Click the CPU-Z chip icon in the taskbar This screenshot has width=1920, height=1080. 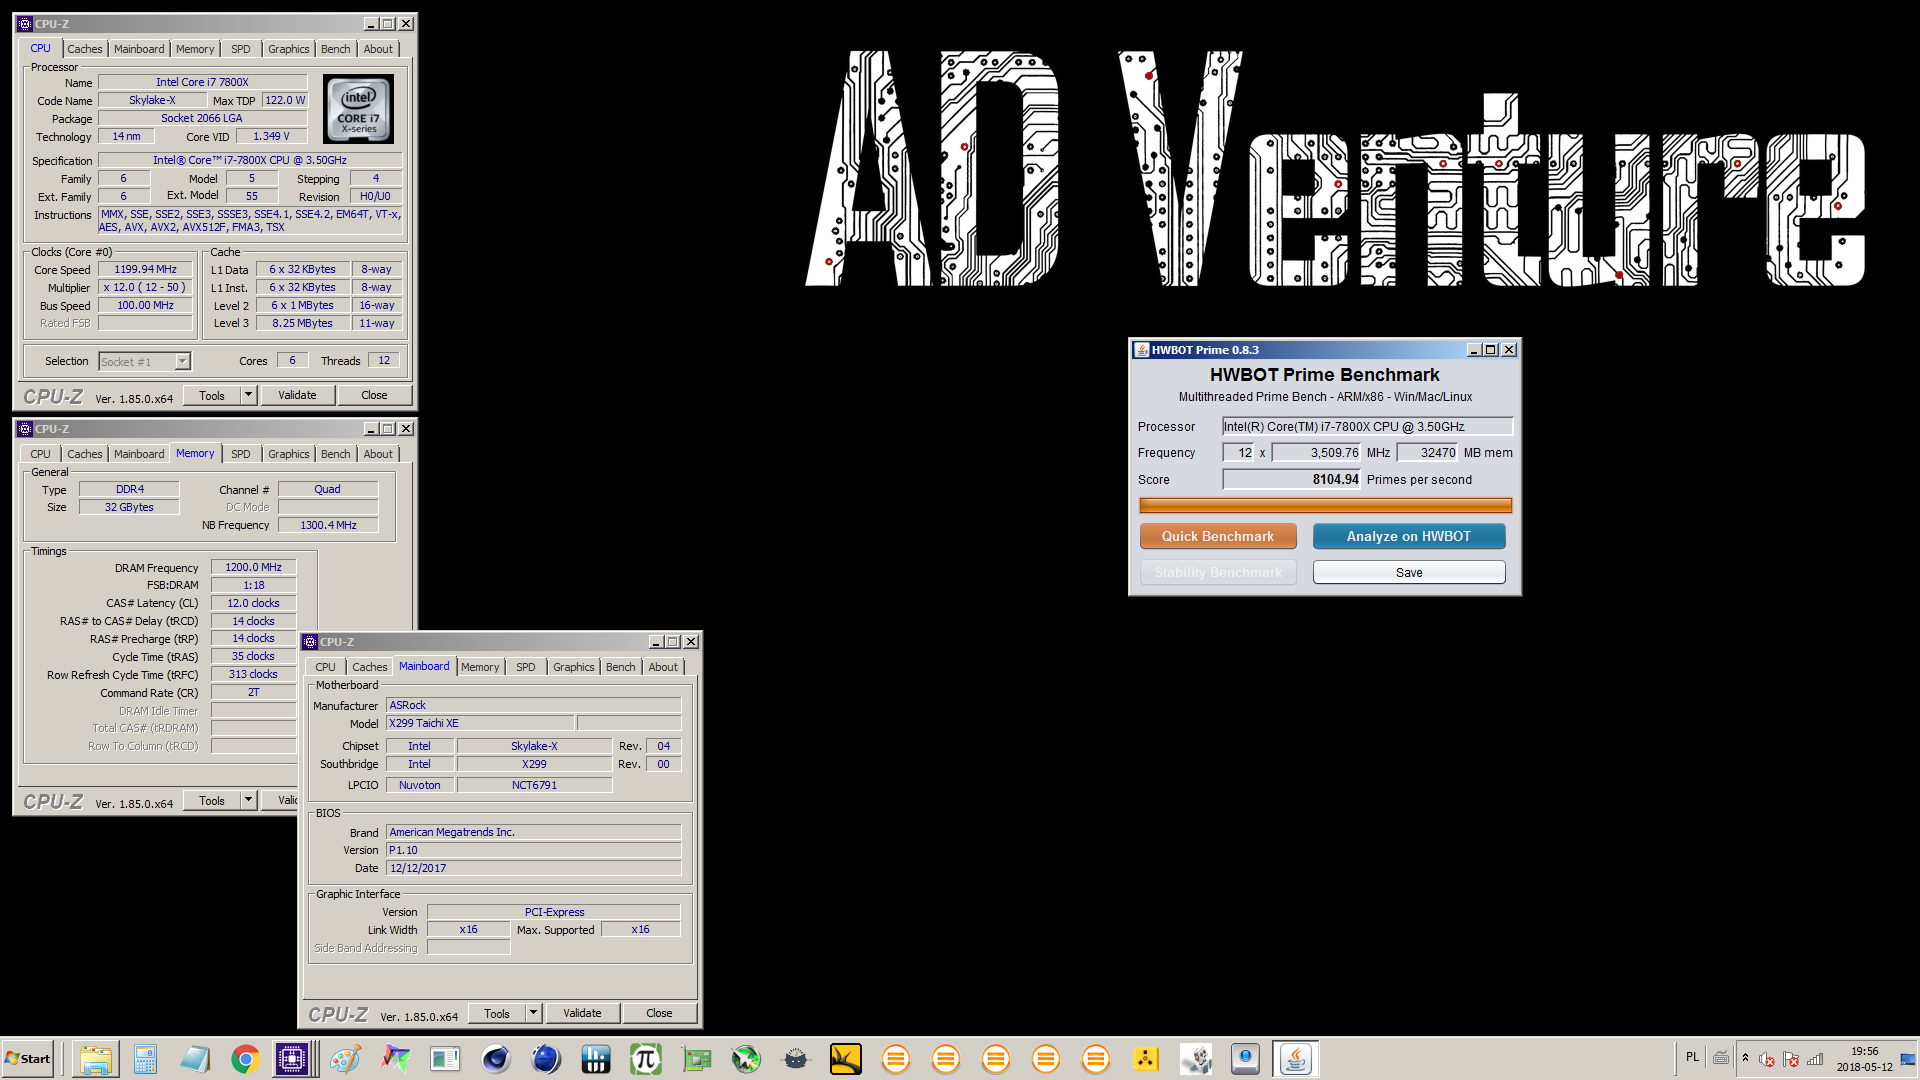pyautogui.click(x=292, y=1059)
